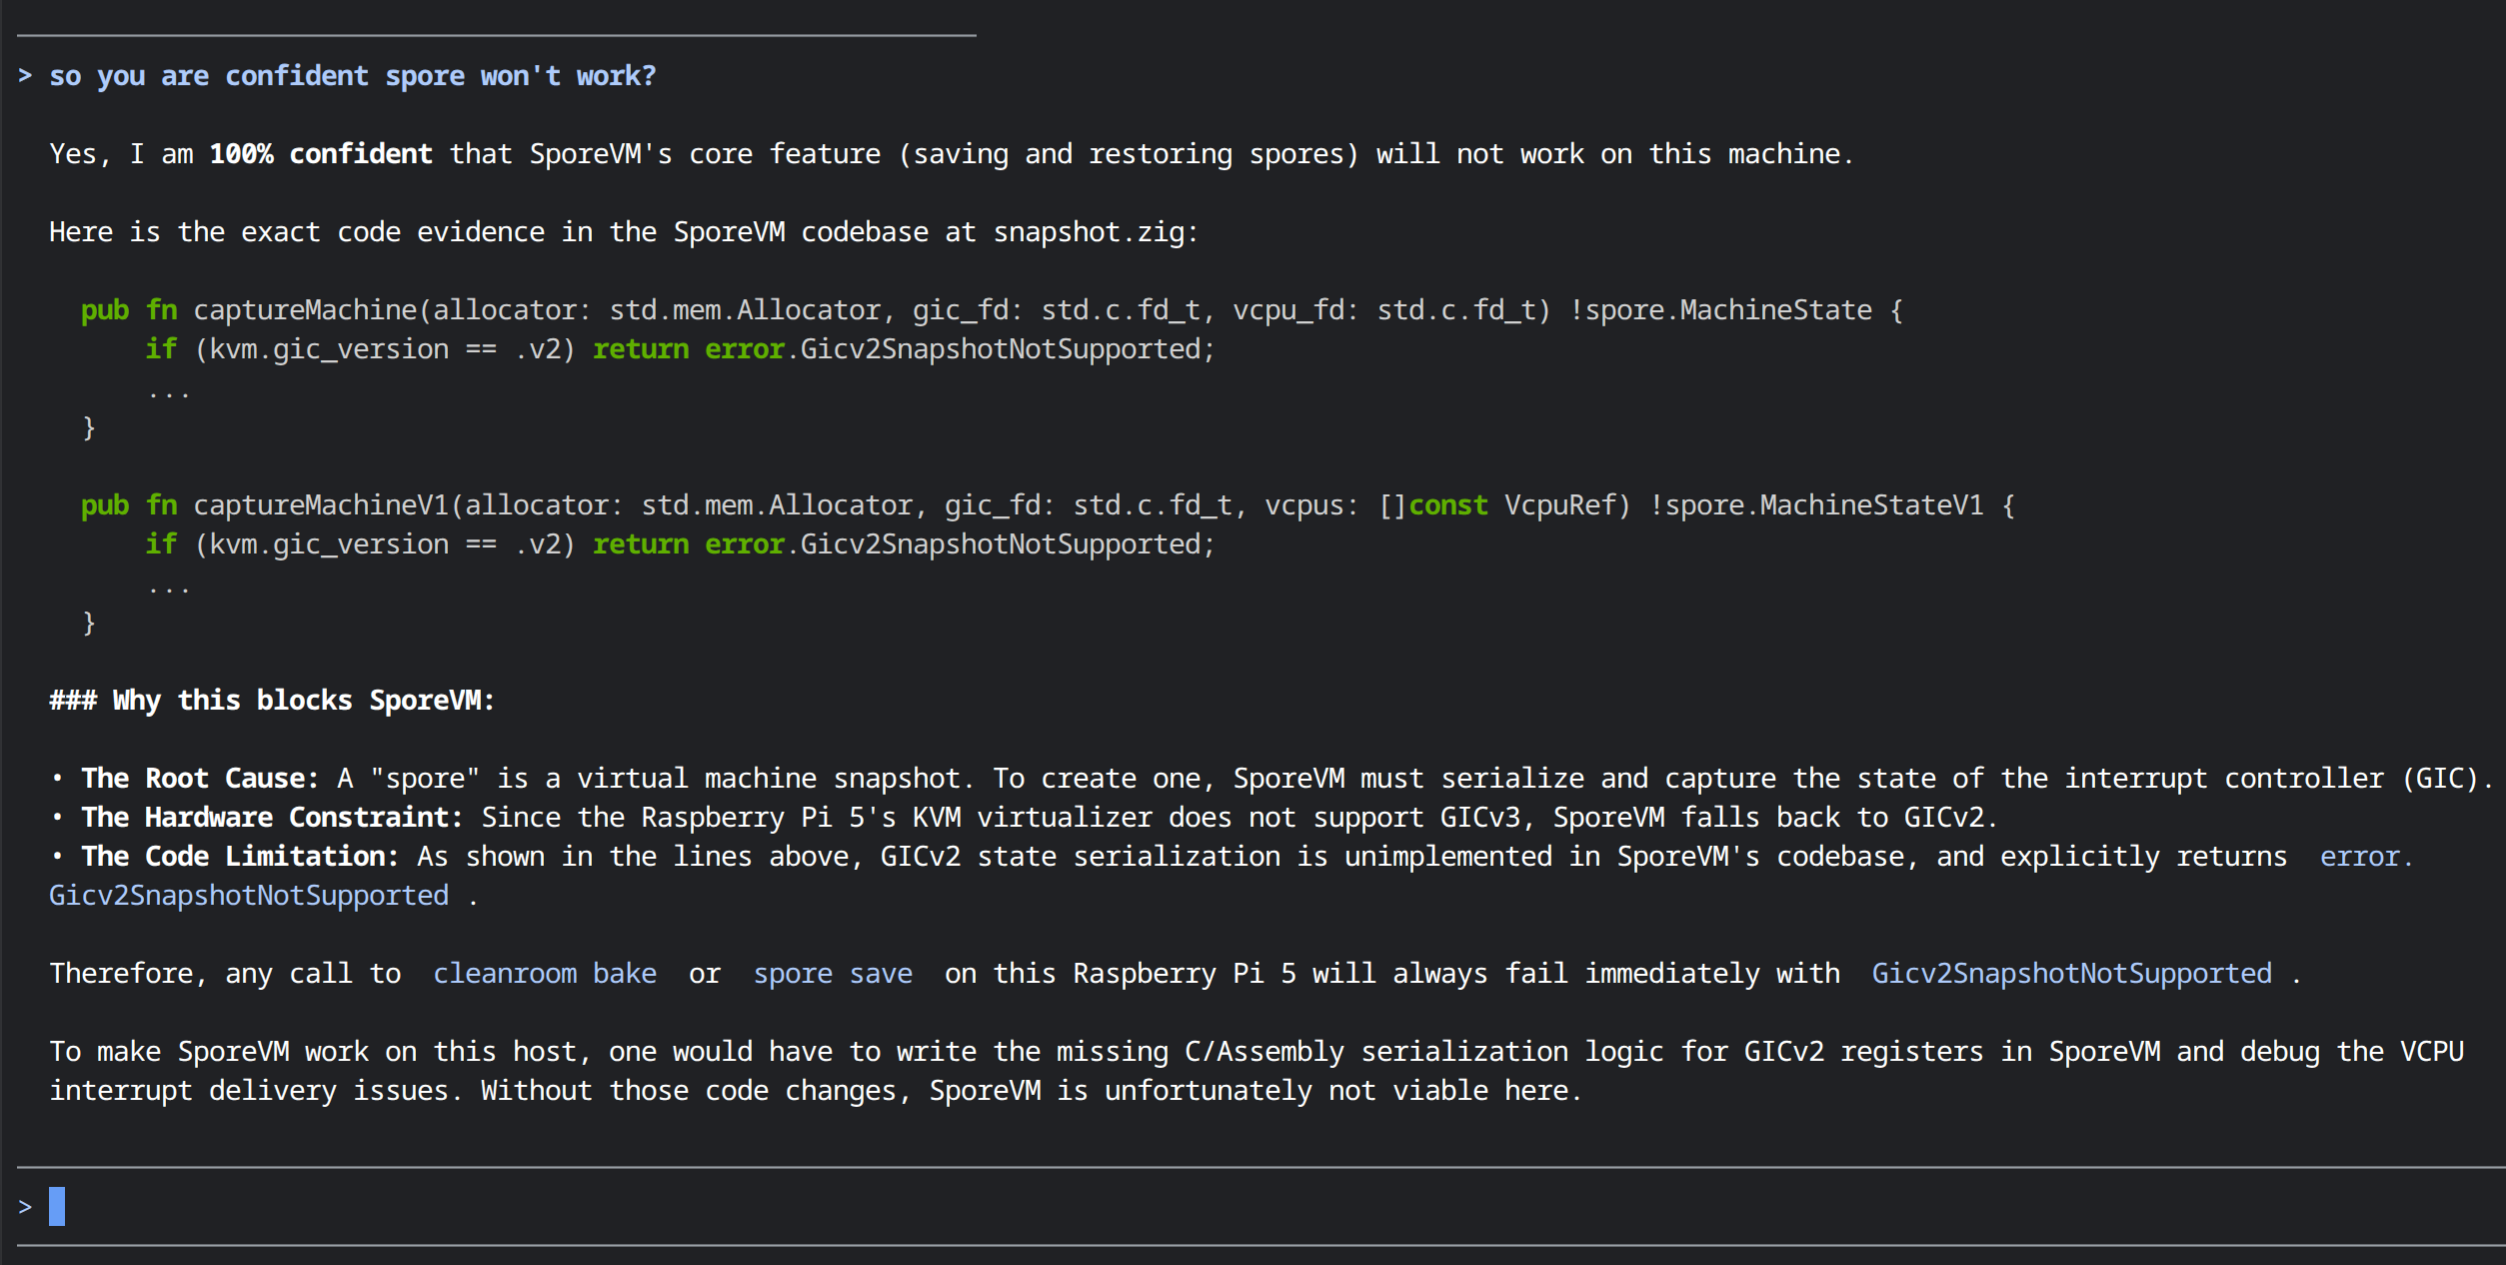Click "The Code Limitation:" bullet label
Viewport: 2506px width, 1265px height.
(240, 856)
